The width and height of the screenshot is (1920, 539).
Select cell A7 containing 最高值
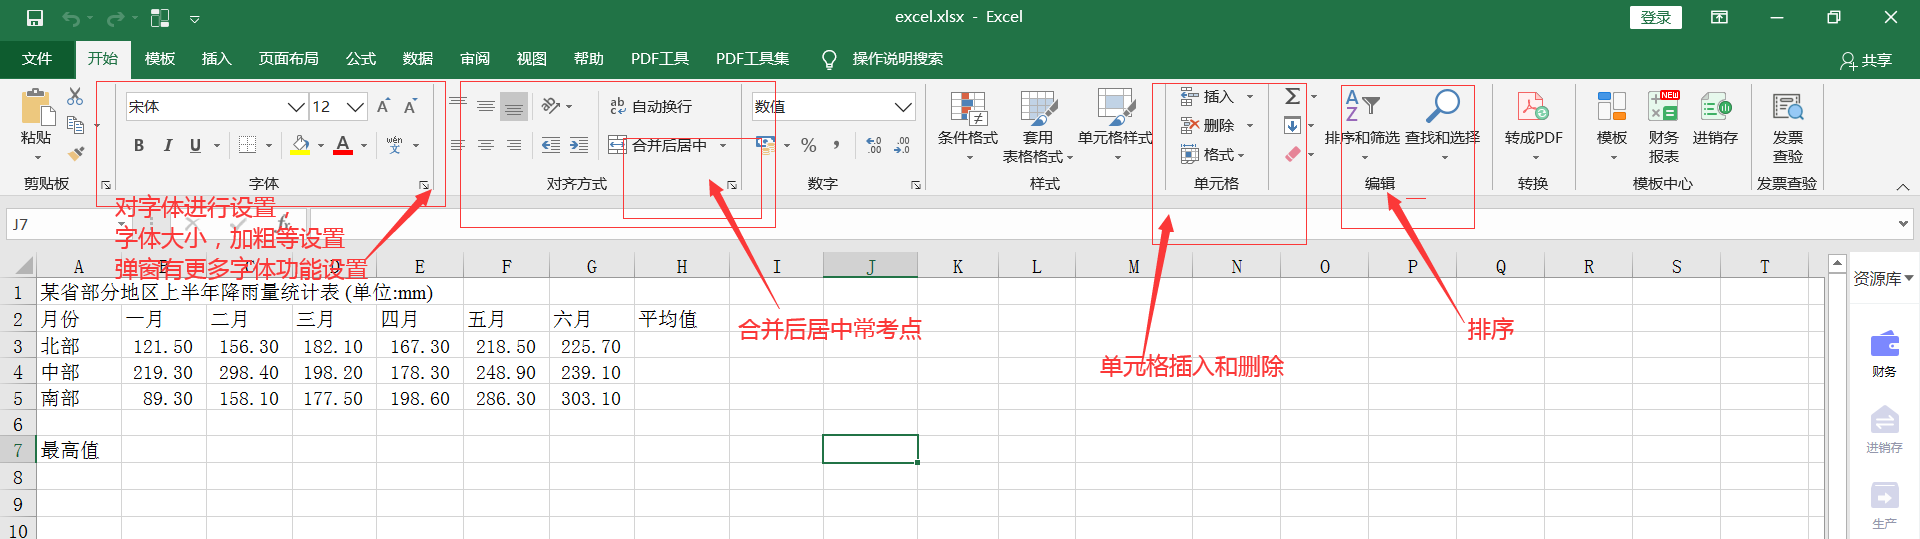(x=79, y=450)
